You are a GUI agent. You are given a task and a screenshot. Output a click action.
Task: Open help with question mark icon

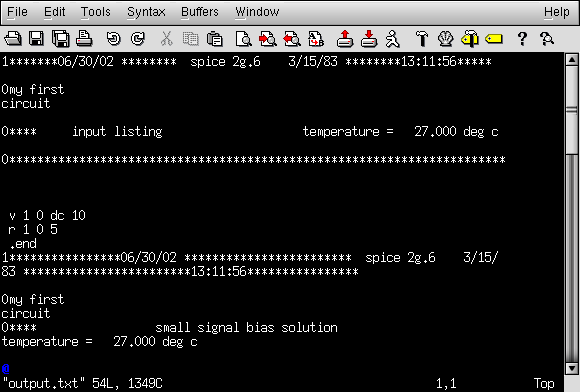pyautogui.click(x=522, y=38)
